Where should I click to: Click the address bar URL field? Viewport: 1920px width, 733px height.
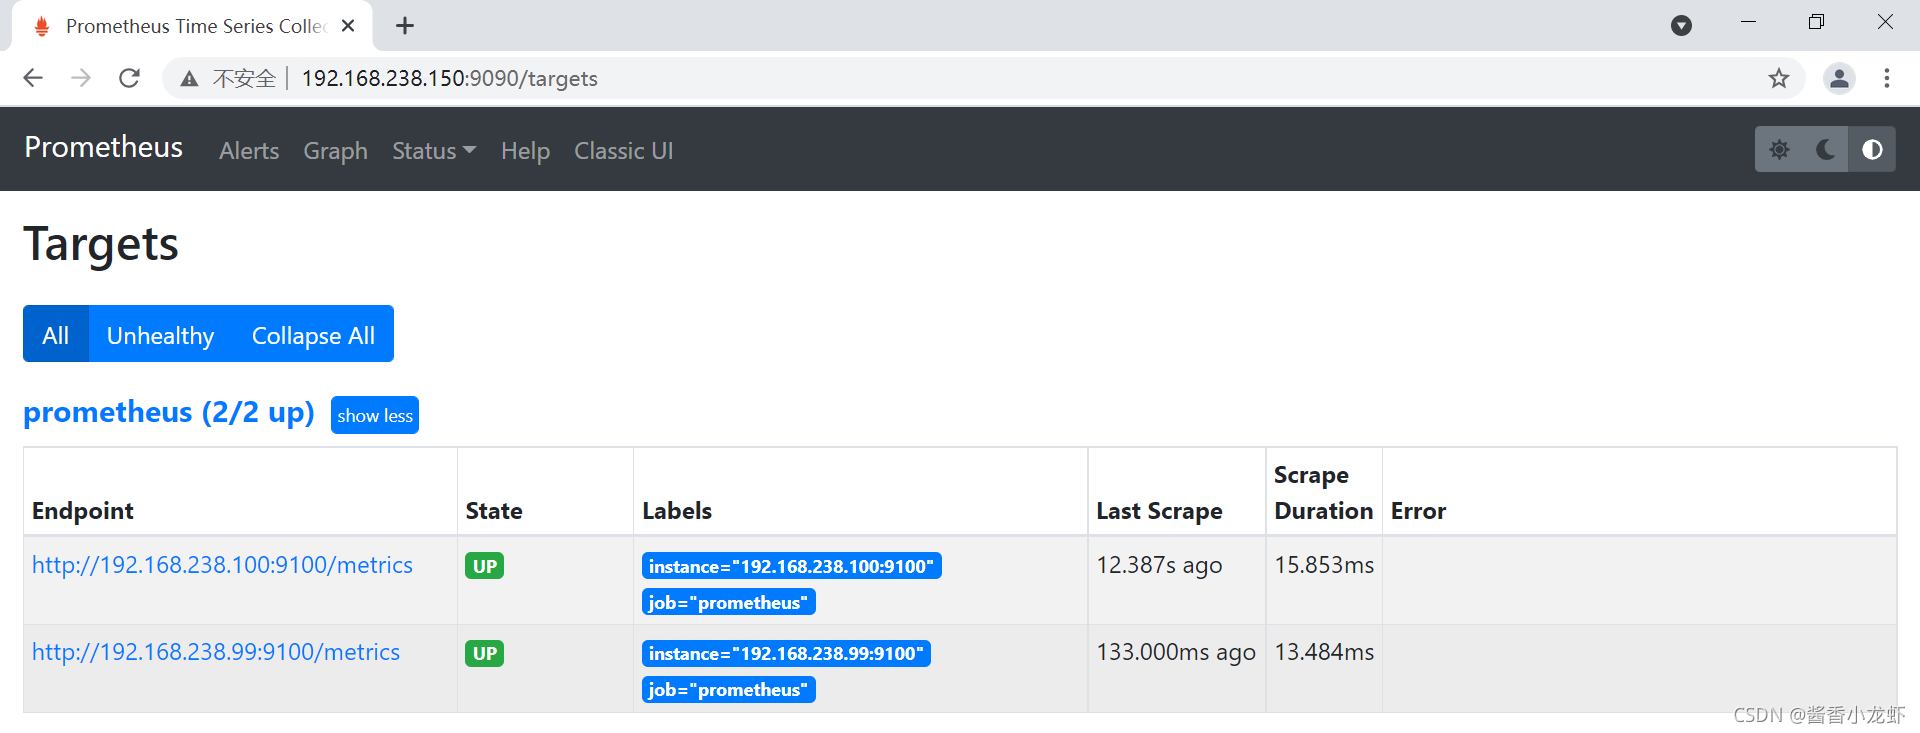[984, 78]
